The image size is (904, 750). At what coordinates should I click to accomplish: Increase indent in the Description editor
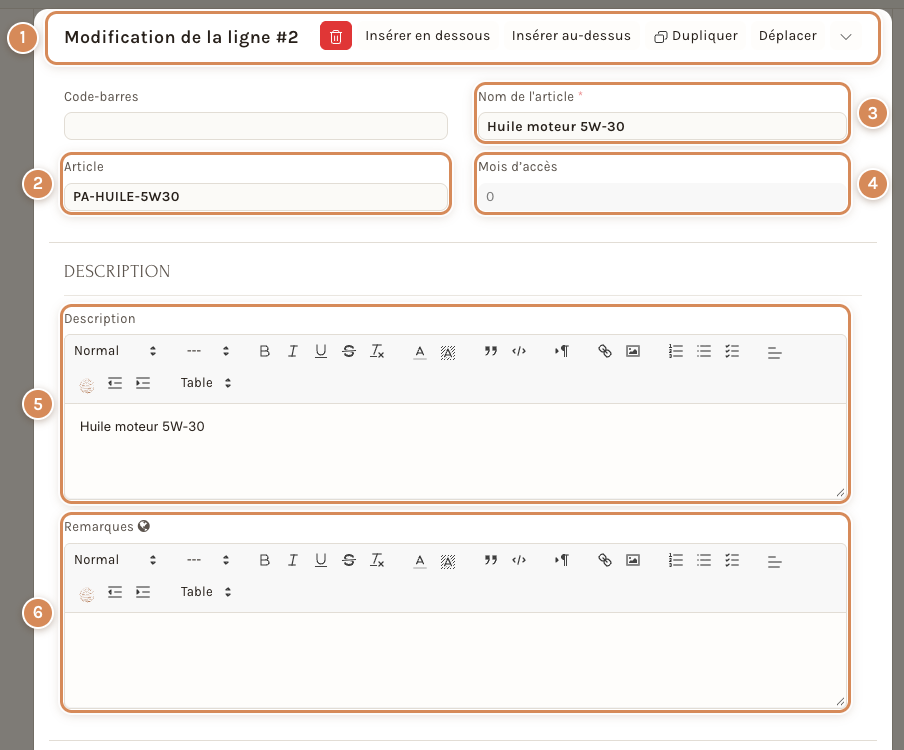(143, 383)
